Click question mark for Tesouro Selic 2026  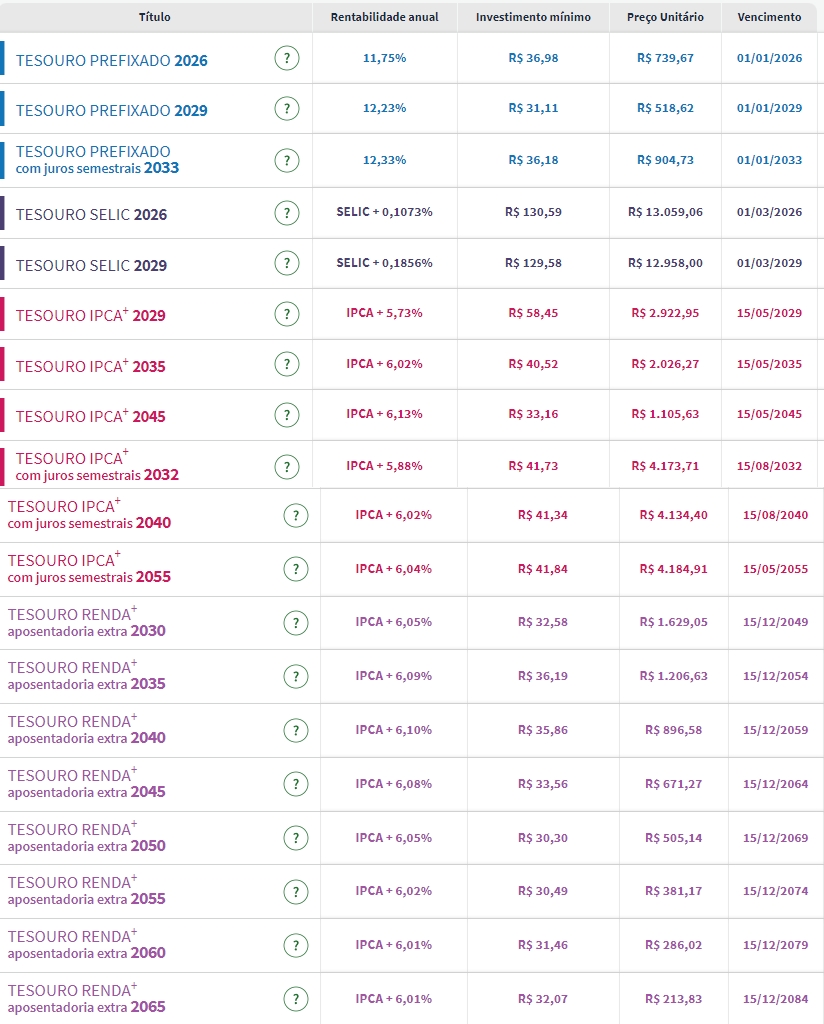coord(287,213)
